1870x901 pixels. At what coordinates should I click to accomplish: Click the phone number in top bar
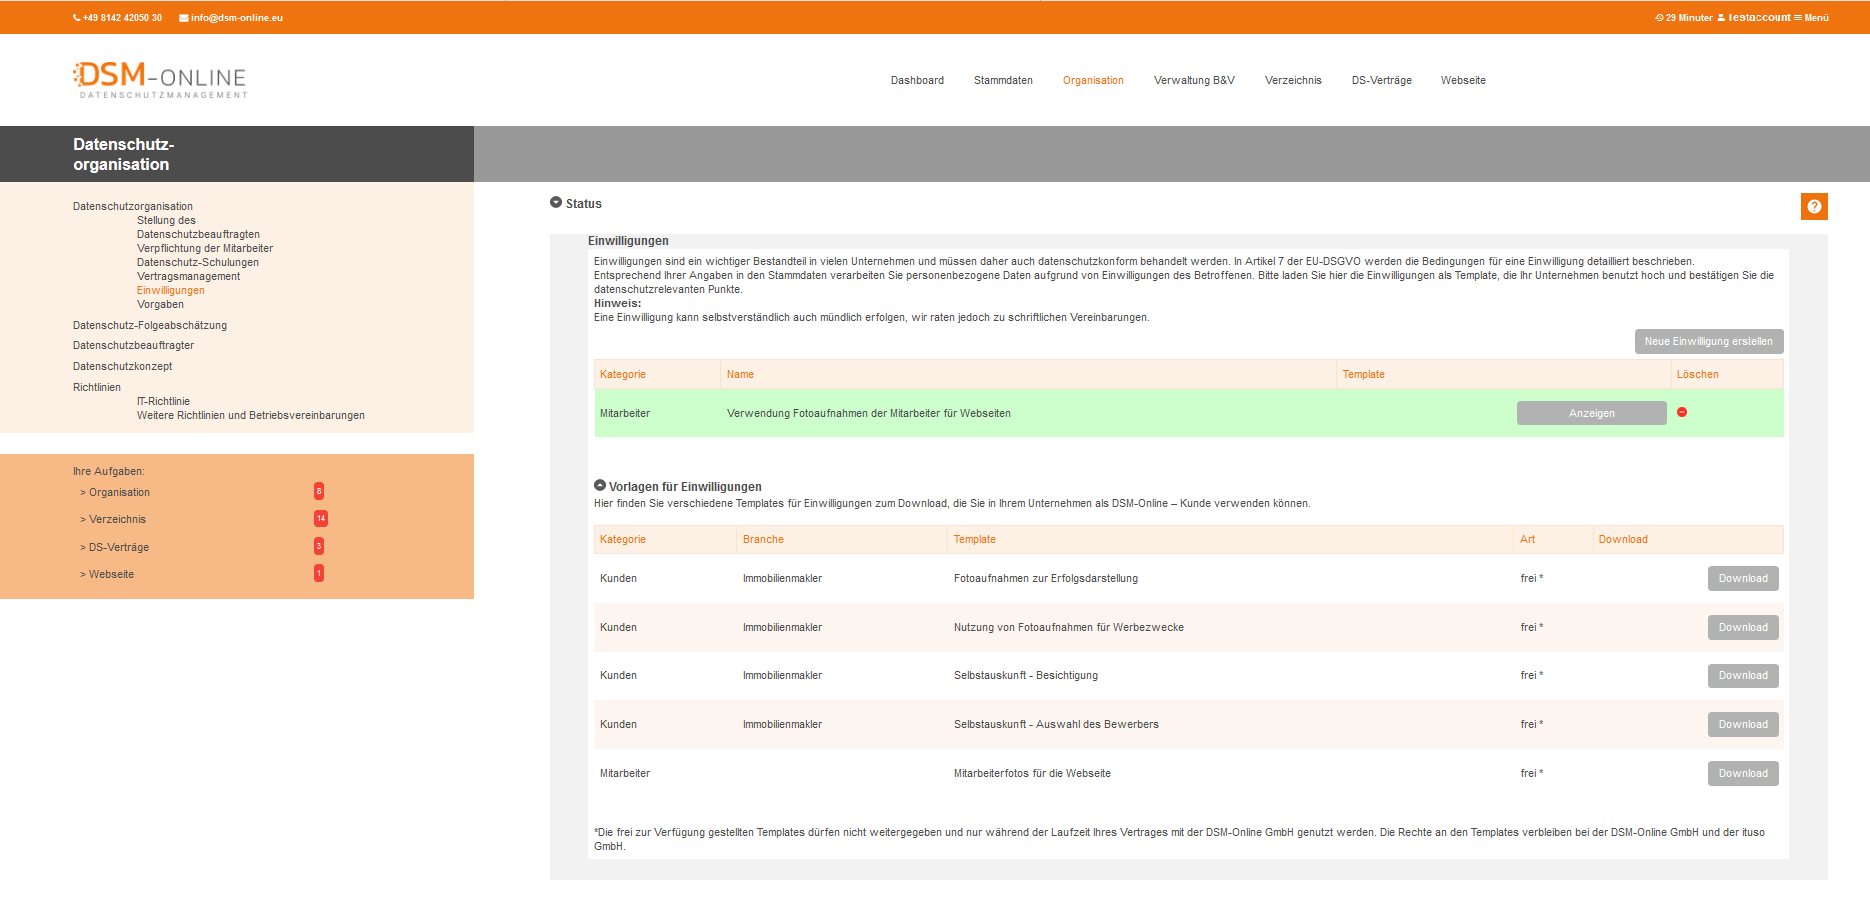[x=117, y=18]
